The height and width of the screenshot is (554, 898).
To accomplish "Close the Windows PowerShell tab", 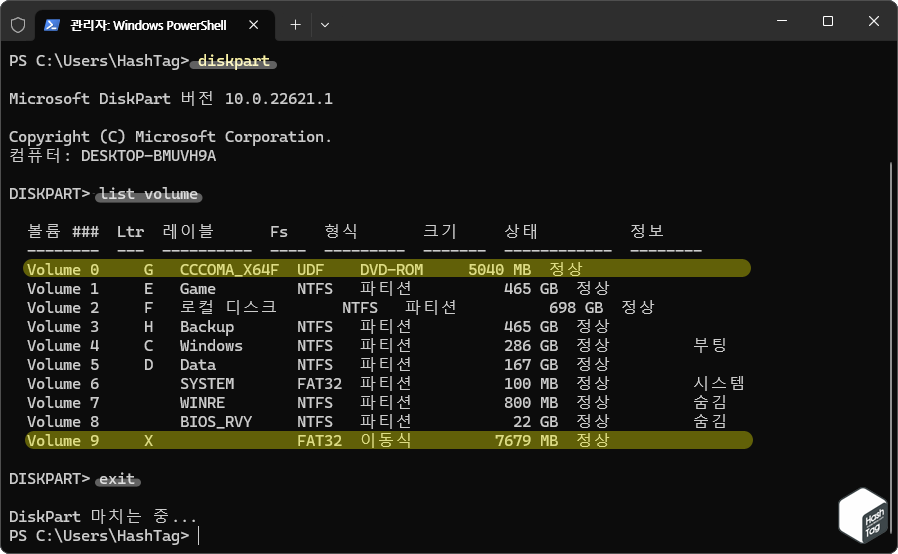I will click(254, 25).
